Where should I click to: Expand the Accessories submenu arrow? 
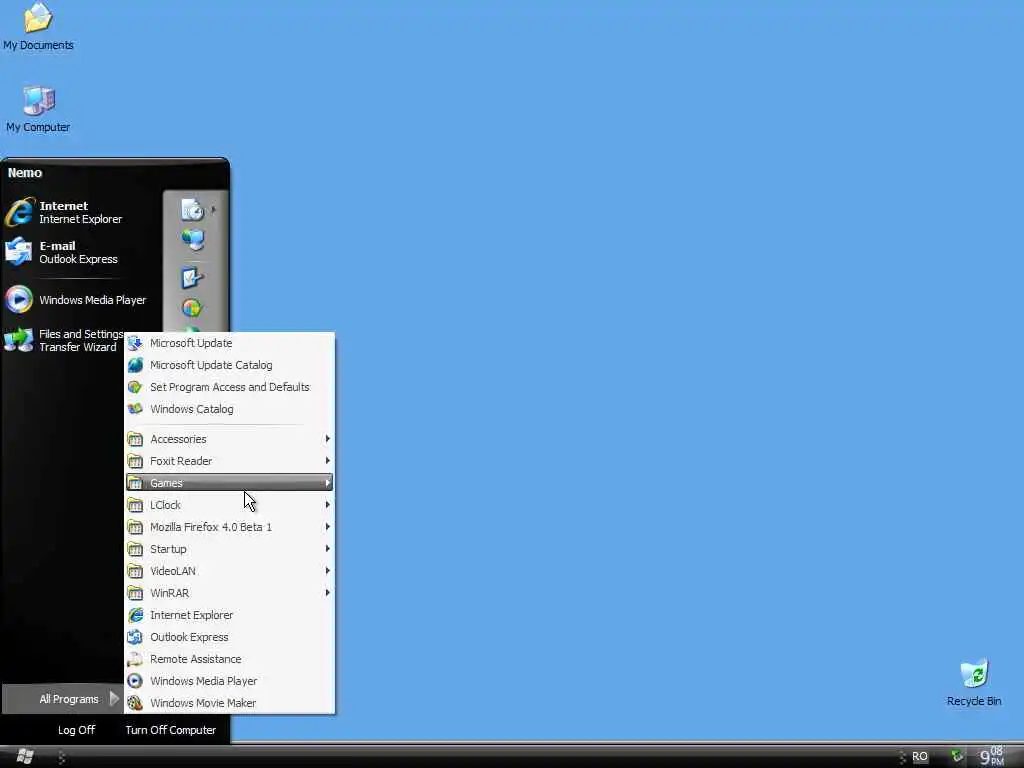[327, 439]
